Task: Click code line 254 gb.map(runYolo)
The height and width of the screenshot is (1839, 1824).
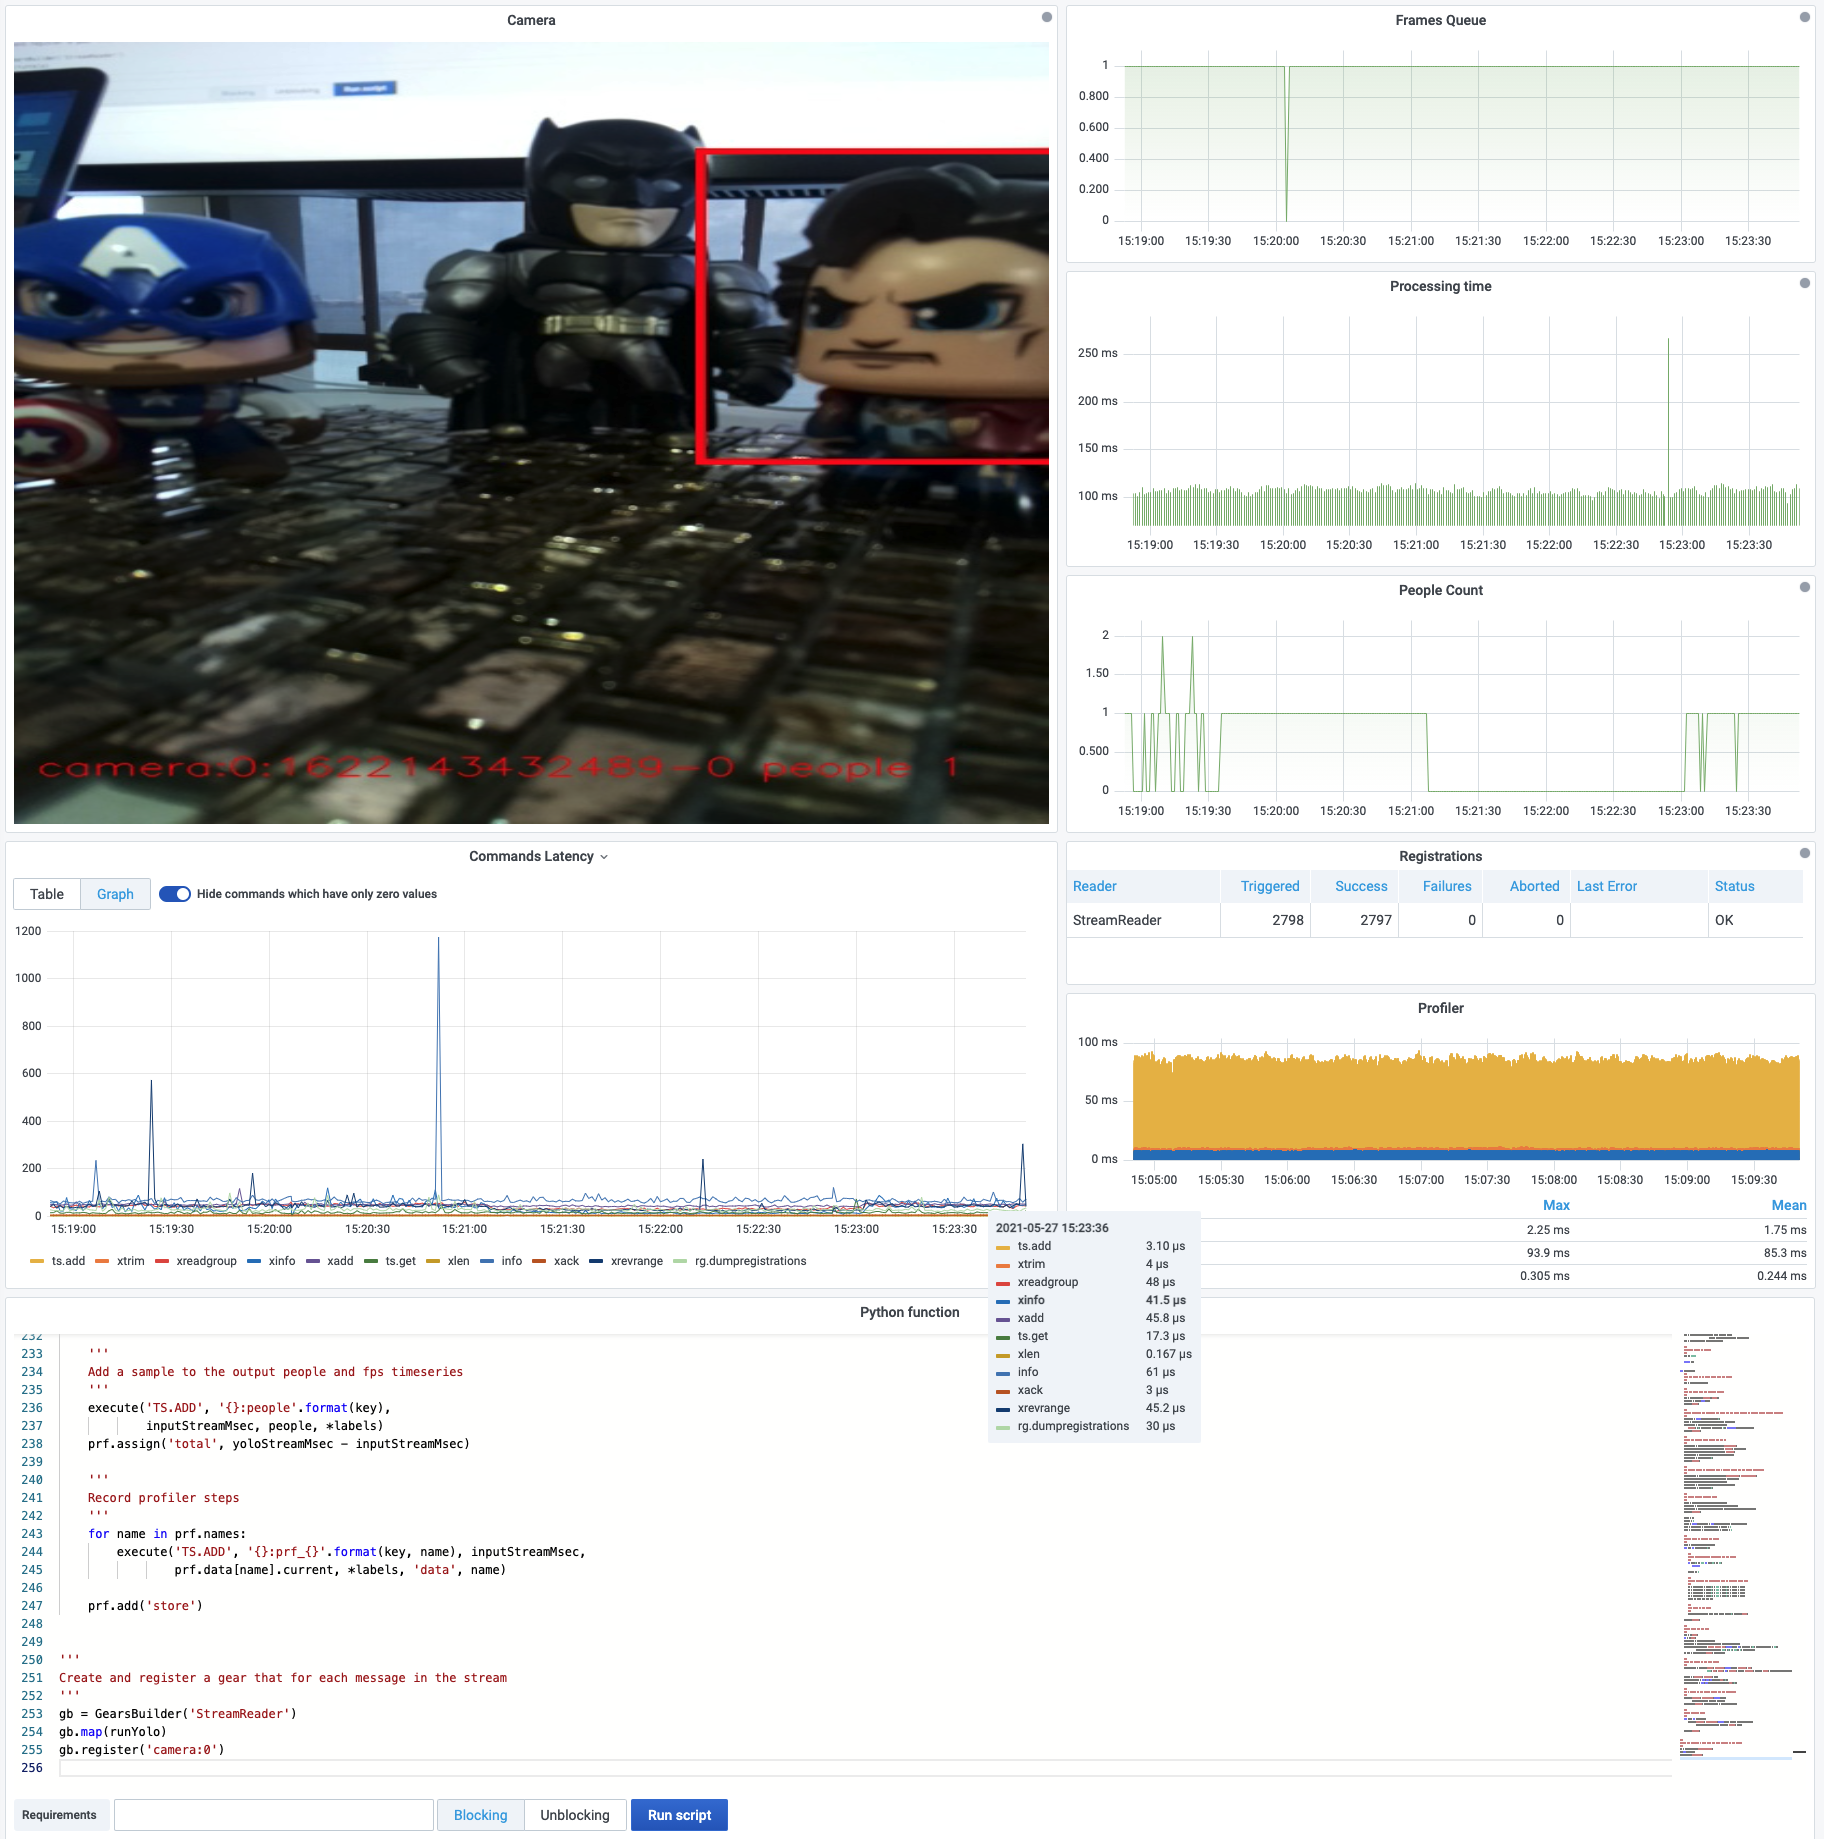Action: pos(112,1732)
